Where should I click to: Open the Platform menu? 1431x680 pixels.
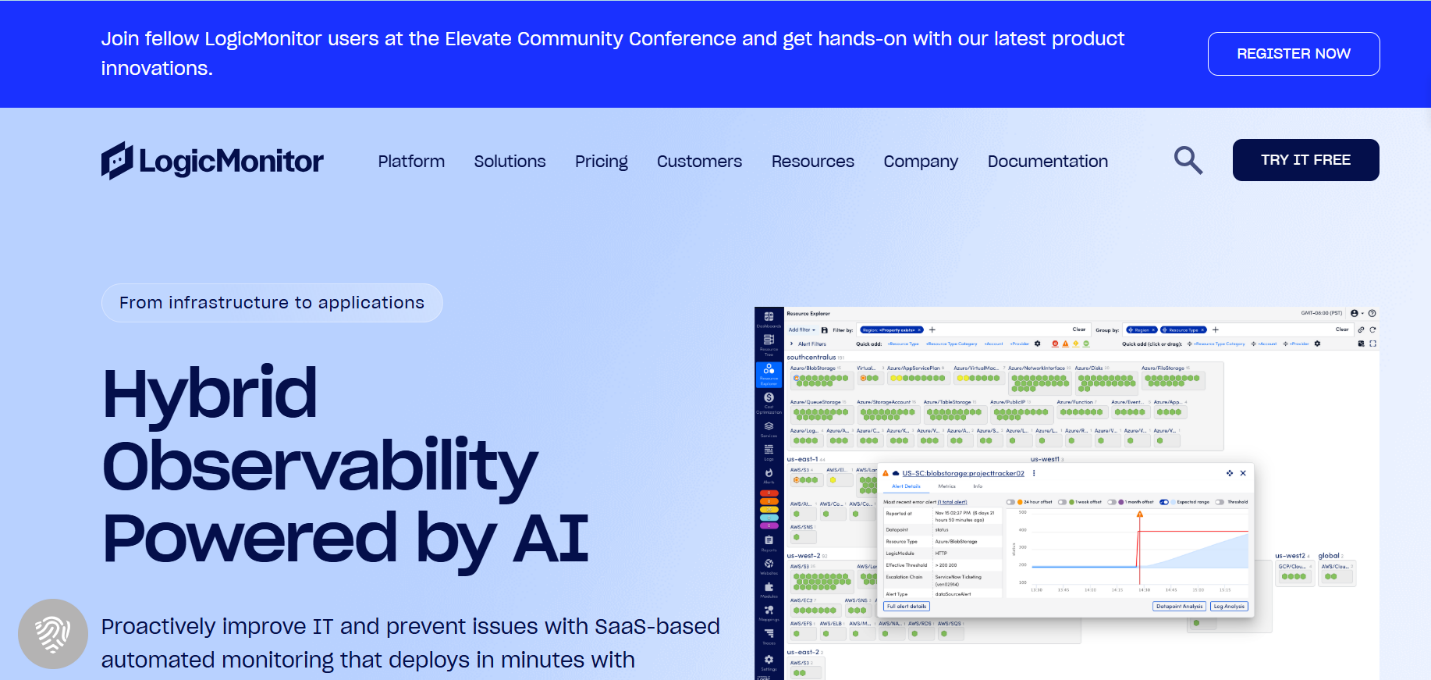coord(411,161)
